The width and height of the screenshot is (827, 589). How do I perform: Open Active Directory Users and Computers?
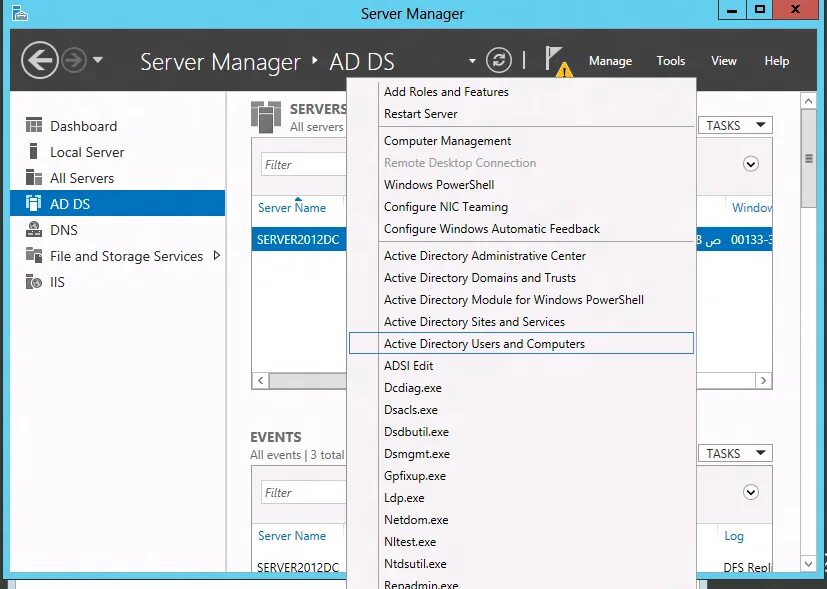(x=521, y=344)
